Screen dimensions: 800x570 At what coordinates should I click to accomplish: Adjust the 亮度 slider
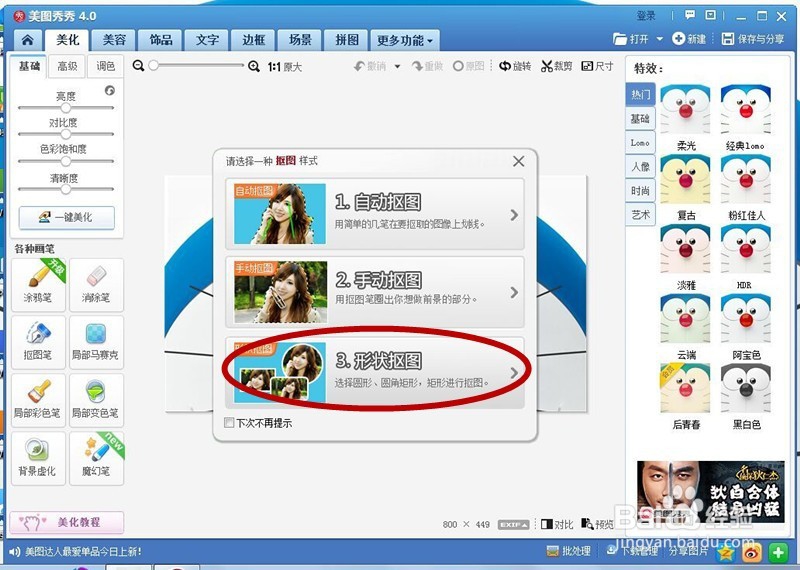pyautogui.click(x=66, y=108)
